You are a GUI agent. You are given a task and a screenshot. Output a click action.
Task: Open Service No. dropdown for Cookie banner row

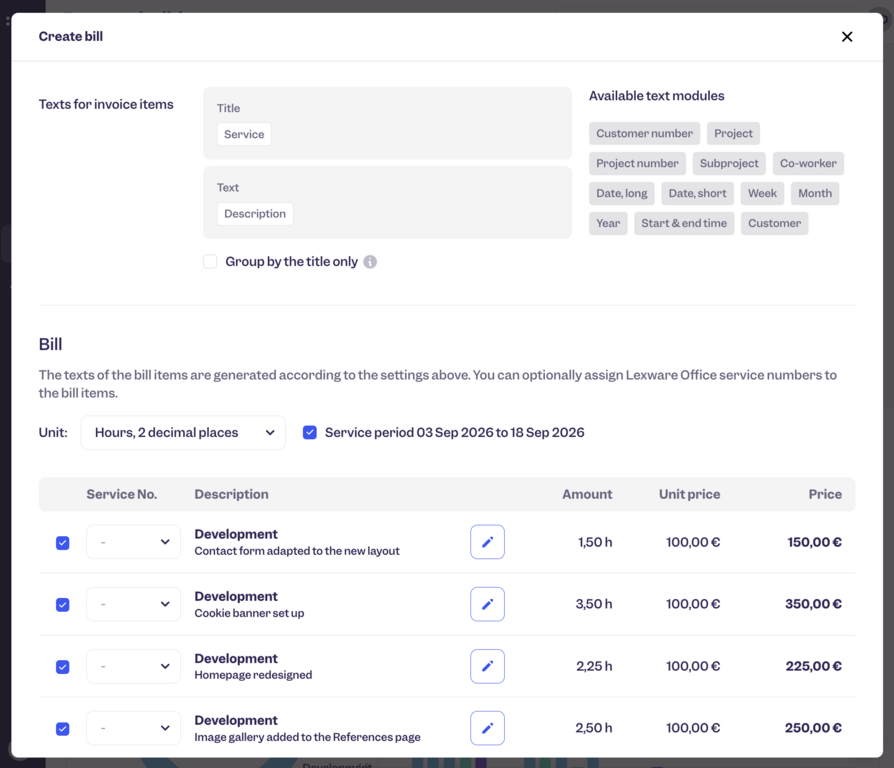tap(133, 604)
